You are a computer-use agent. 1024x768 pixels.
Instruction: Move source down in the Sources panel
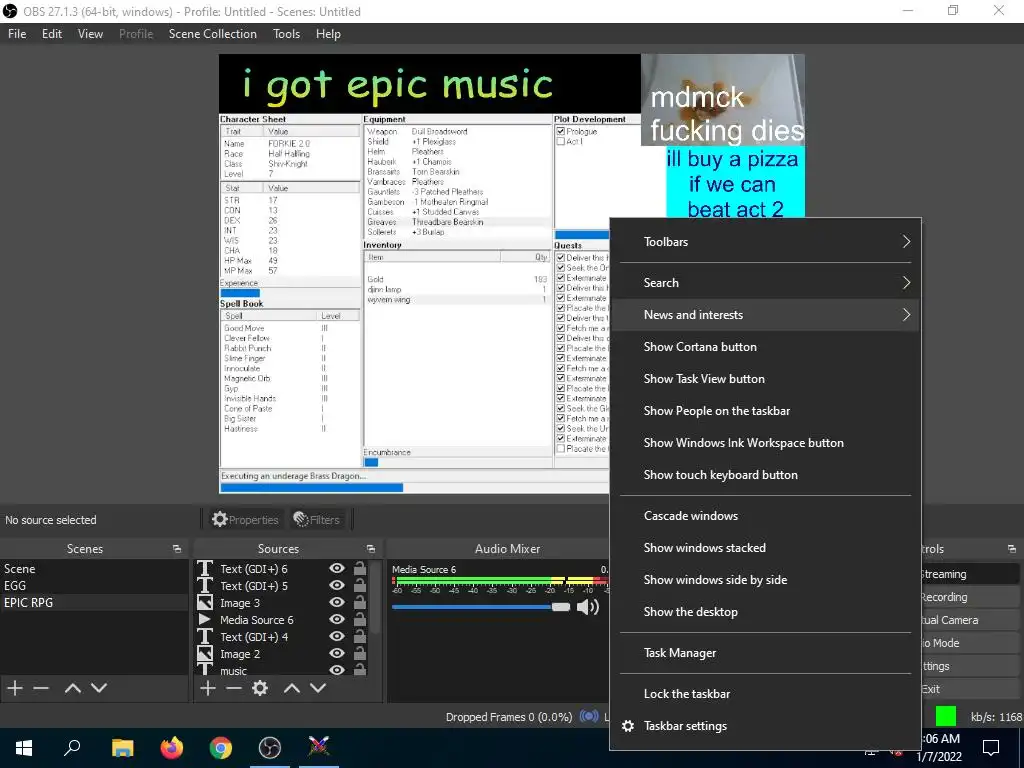318,688
